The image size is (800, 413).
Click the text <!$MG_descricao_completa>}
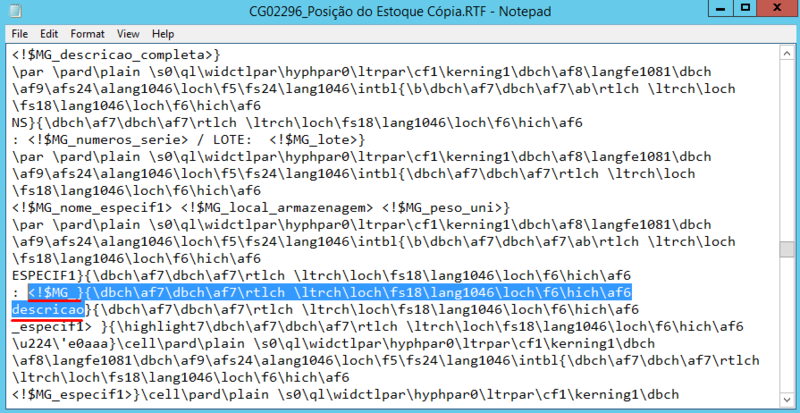116,55
